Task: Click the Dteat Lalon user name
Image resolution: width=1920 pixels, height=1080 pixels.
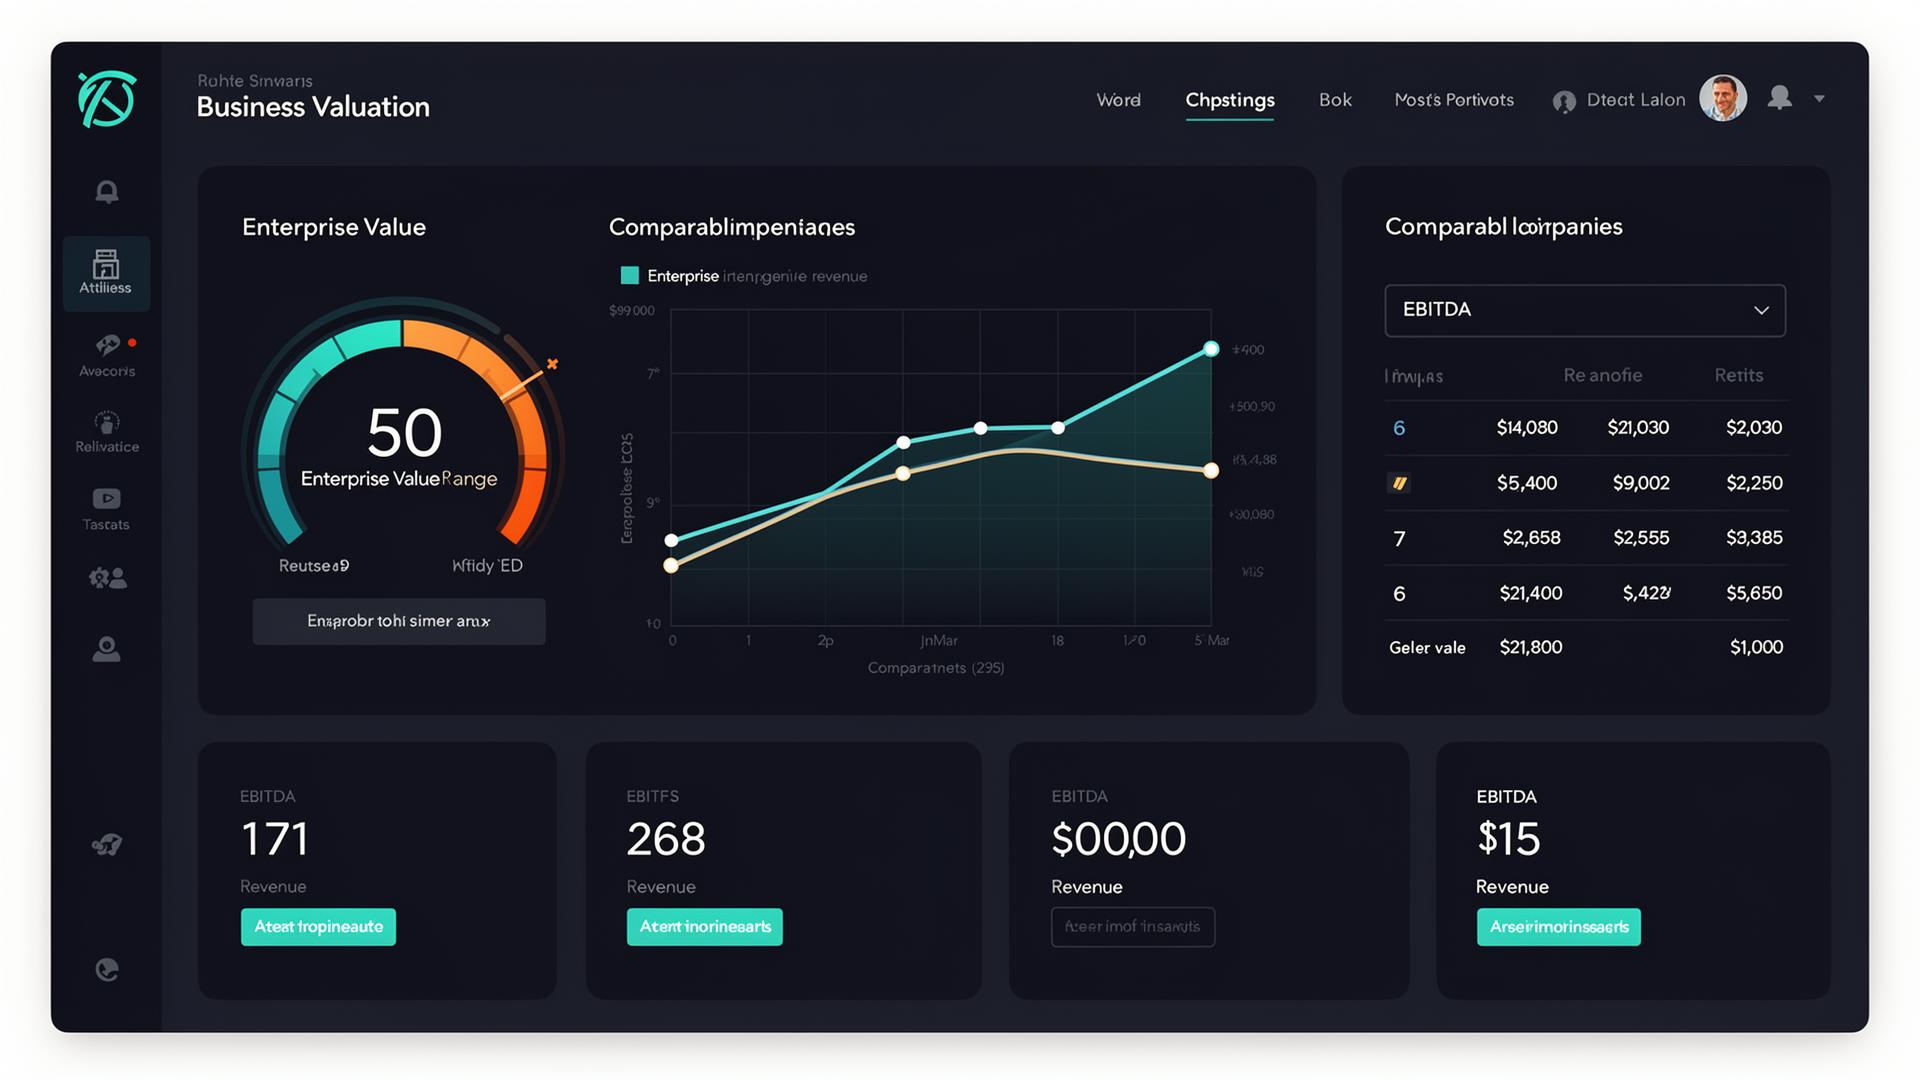Action: pos(1636,100)
